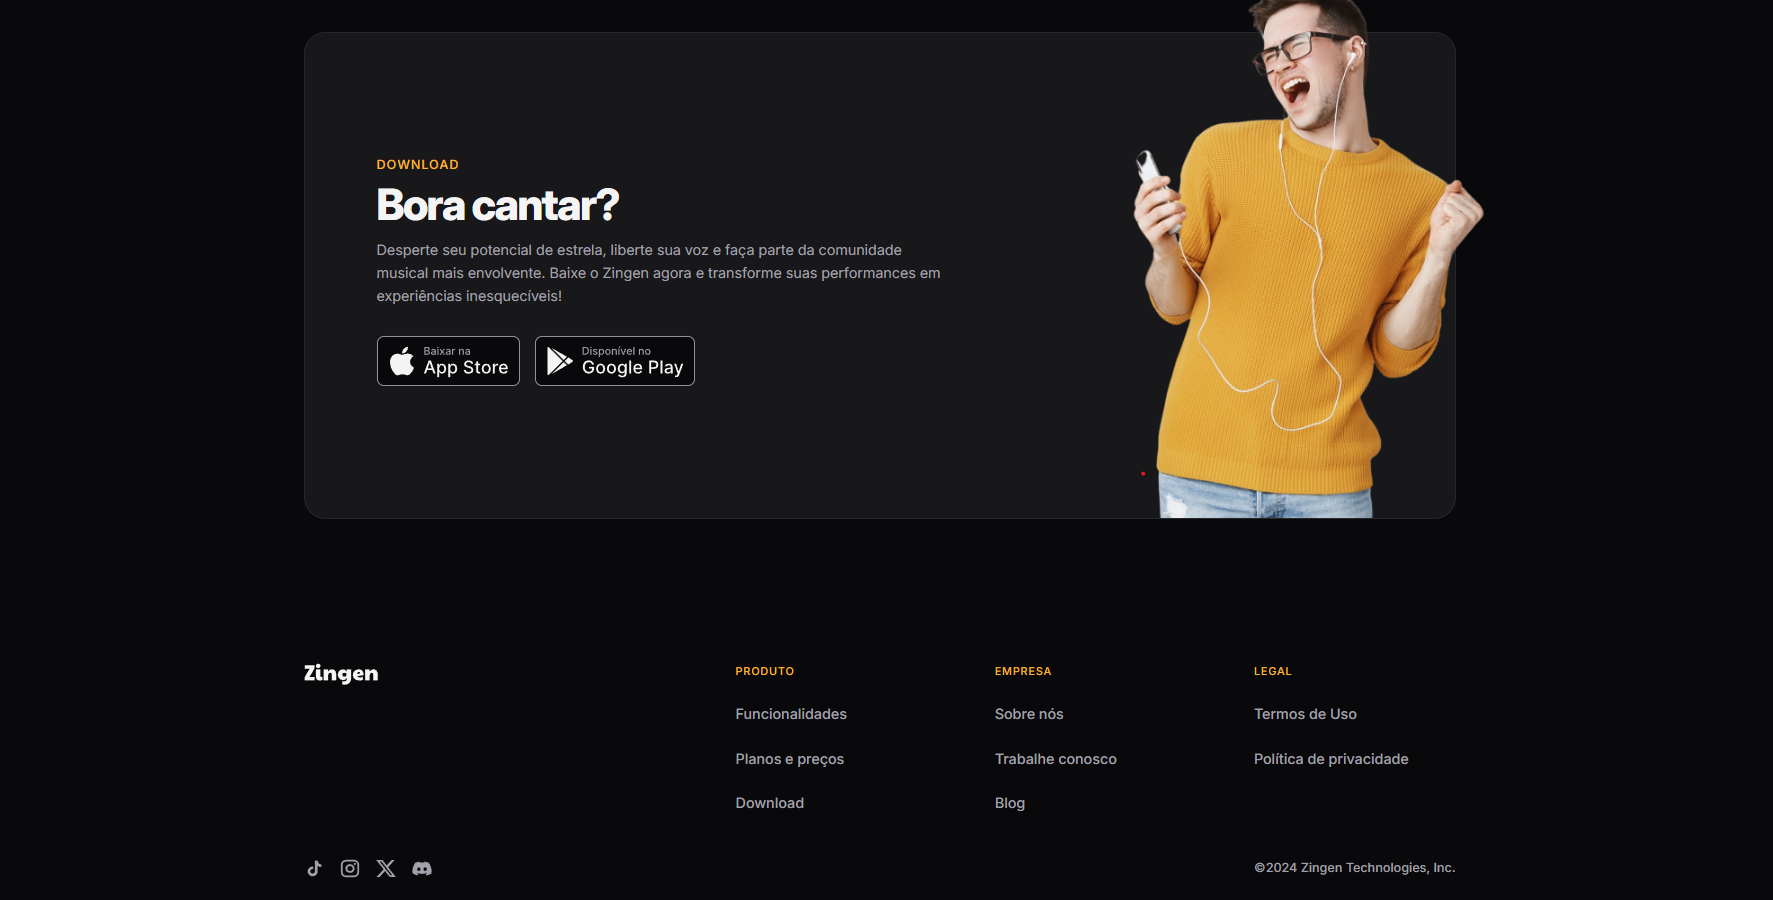Viewport: 1773px width, 900px height.
Task: Open the Termos de Uso link
Action: coord(1305,714)
